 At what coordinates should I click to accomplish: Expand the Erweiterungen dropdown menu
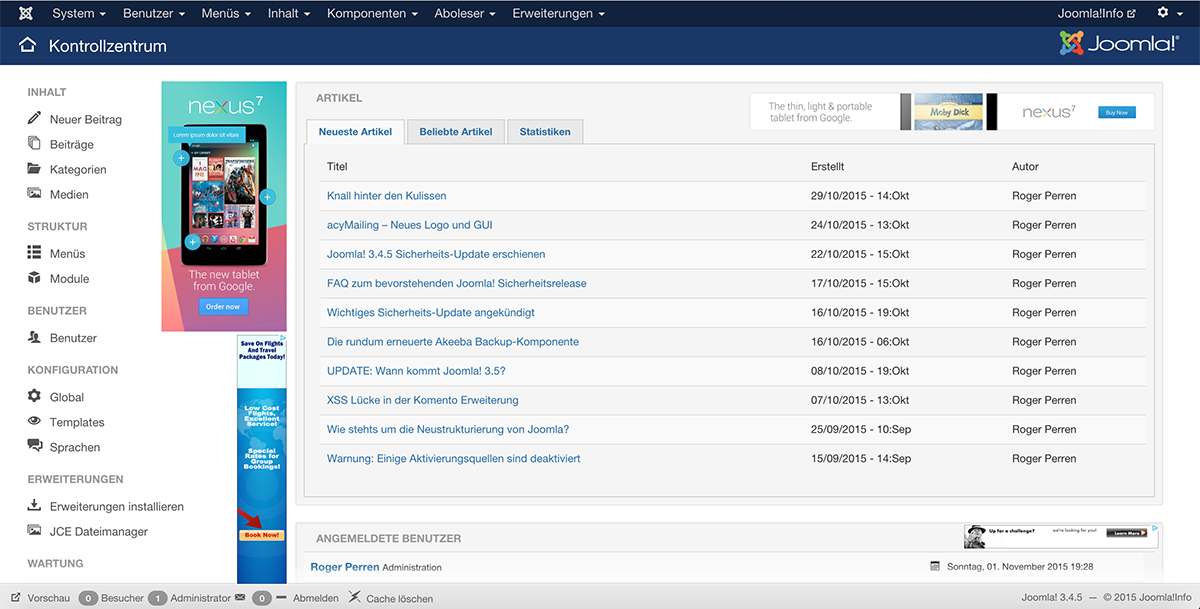559,14
